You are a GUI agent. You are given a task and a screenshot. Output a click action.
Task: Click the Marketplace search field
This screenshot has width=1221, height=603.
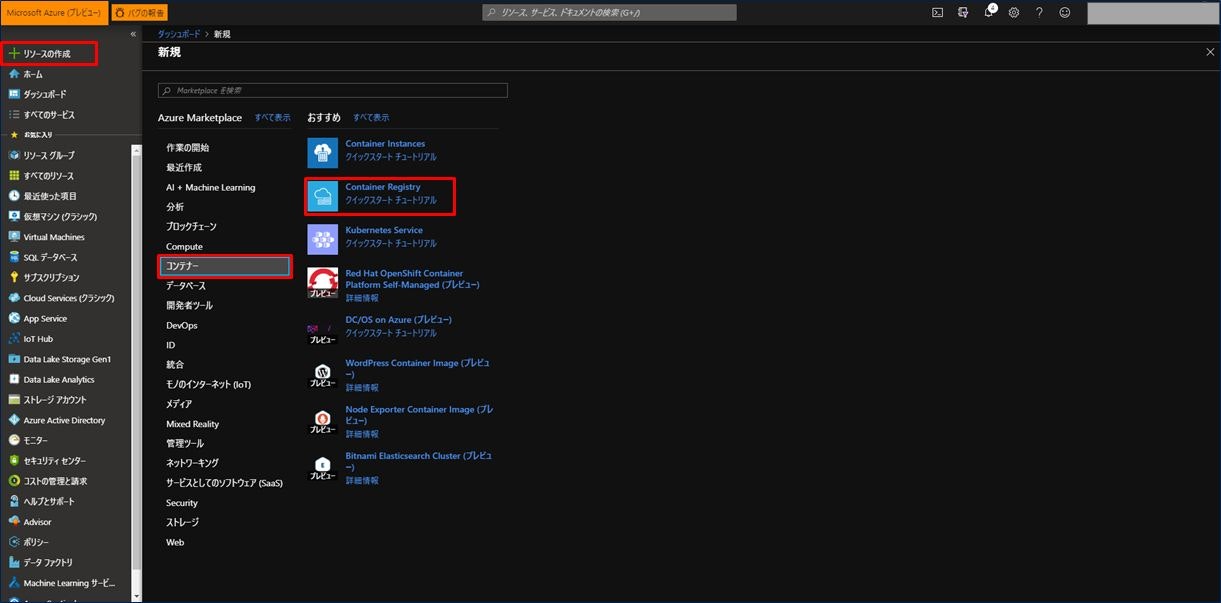333,90
